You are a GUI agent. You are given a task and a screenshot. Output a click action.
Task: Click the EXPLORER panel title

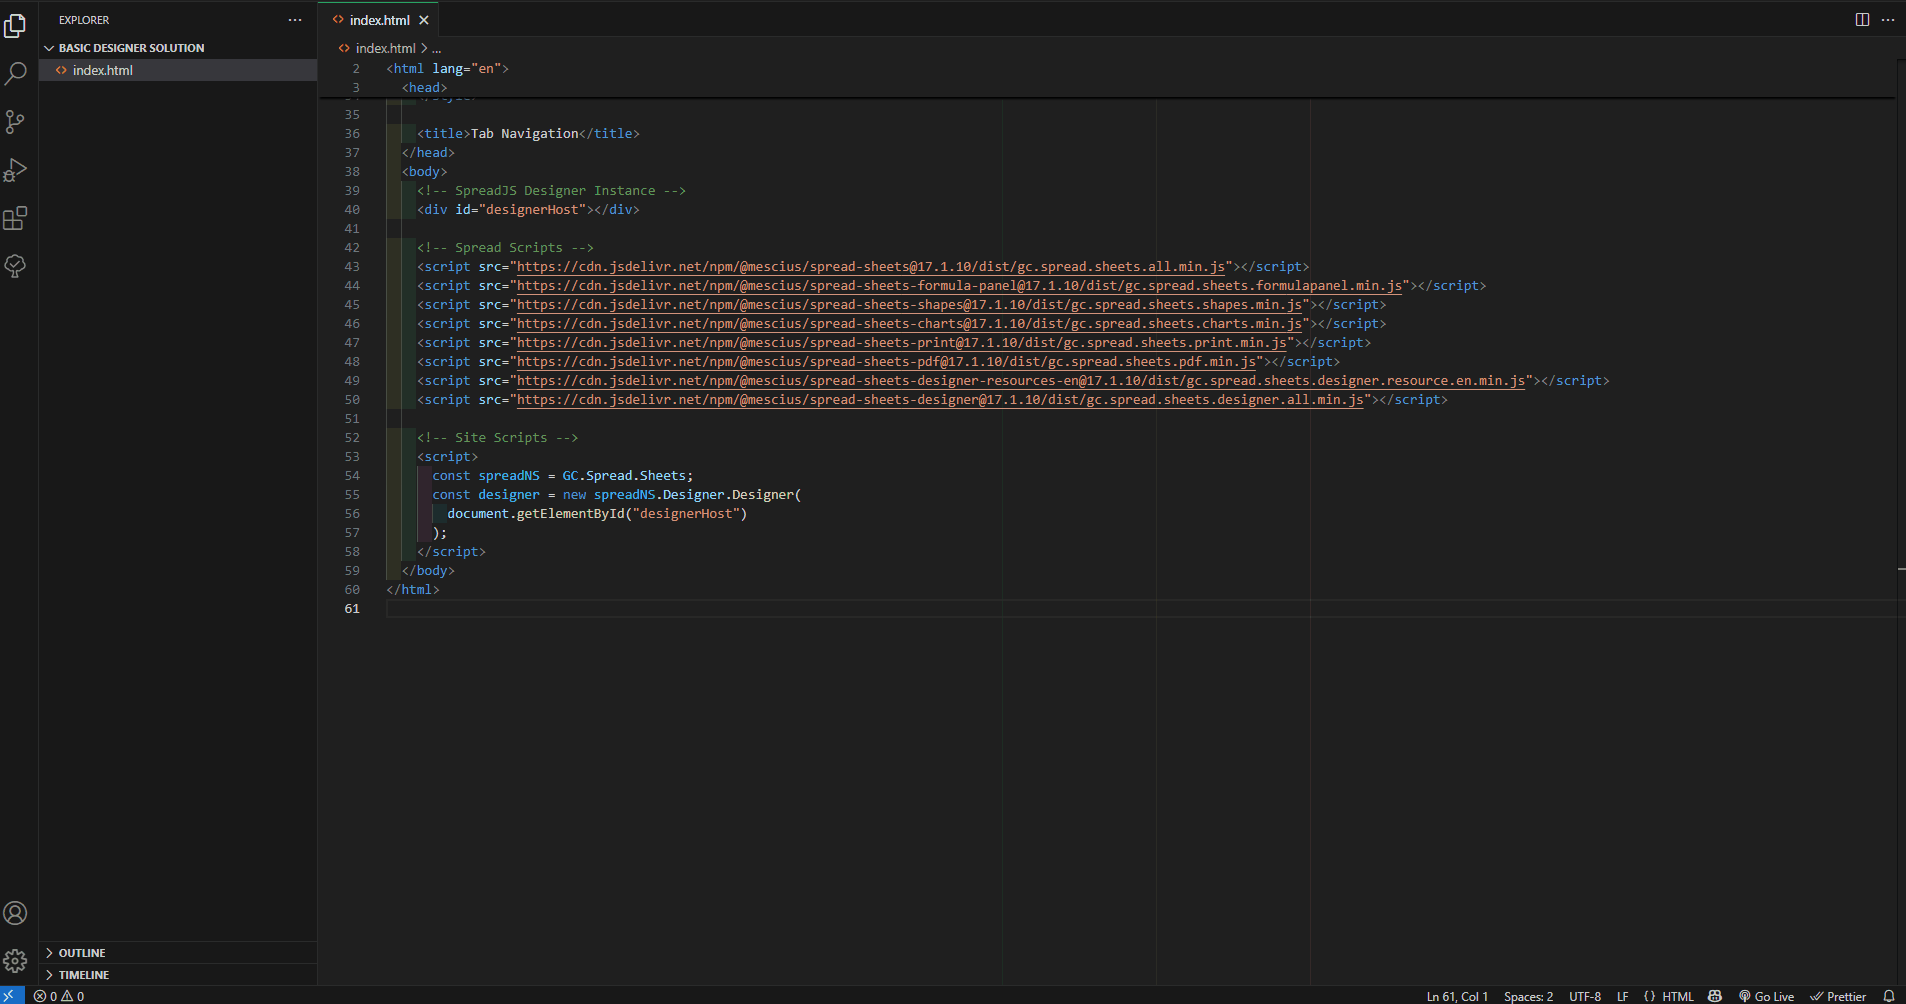coord(84,20)
